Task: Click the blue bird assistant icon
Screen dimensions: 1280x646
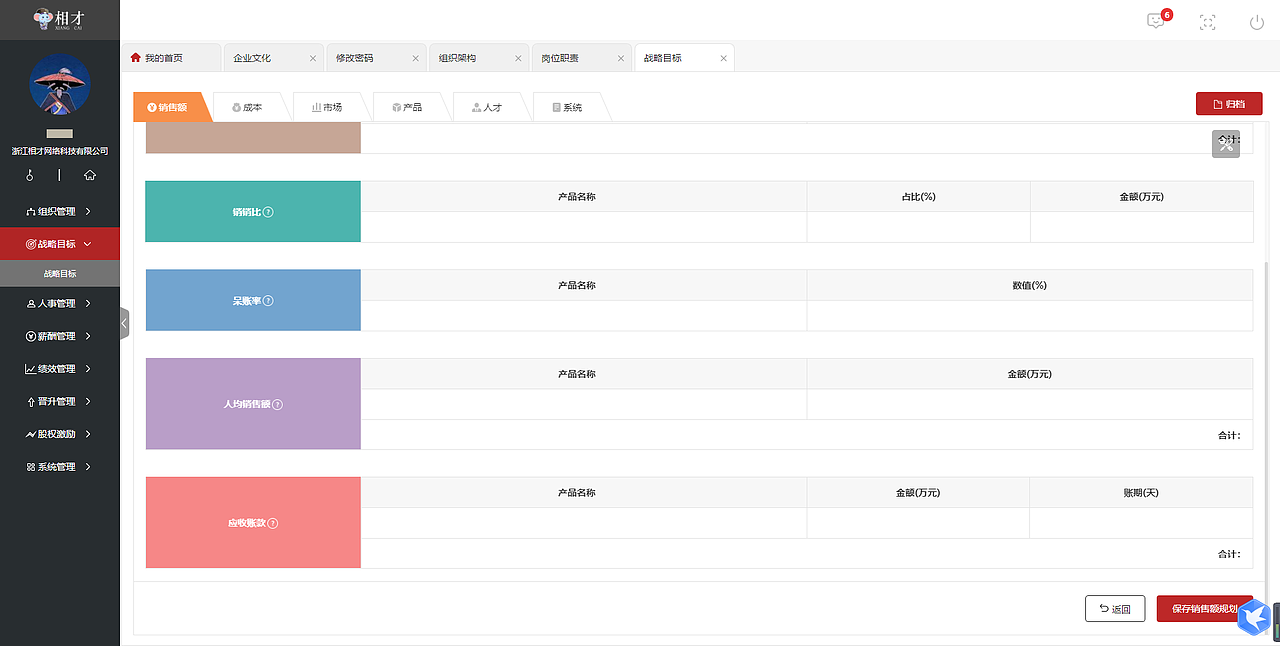Action: 1254,617
